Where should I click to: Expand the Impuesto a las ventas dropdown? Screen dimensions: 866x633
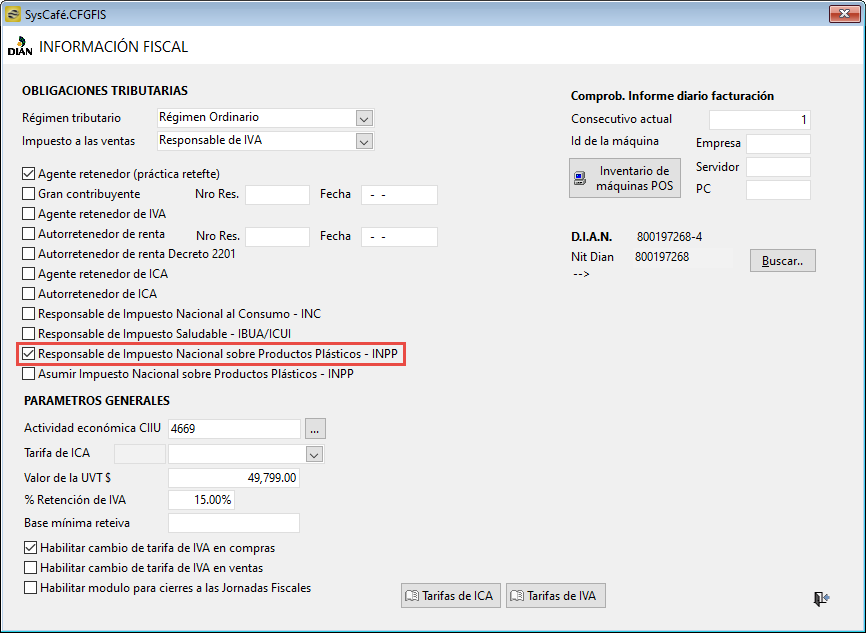364,141
